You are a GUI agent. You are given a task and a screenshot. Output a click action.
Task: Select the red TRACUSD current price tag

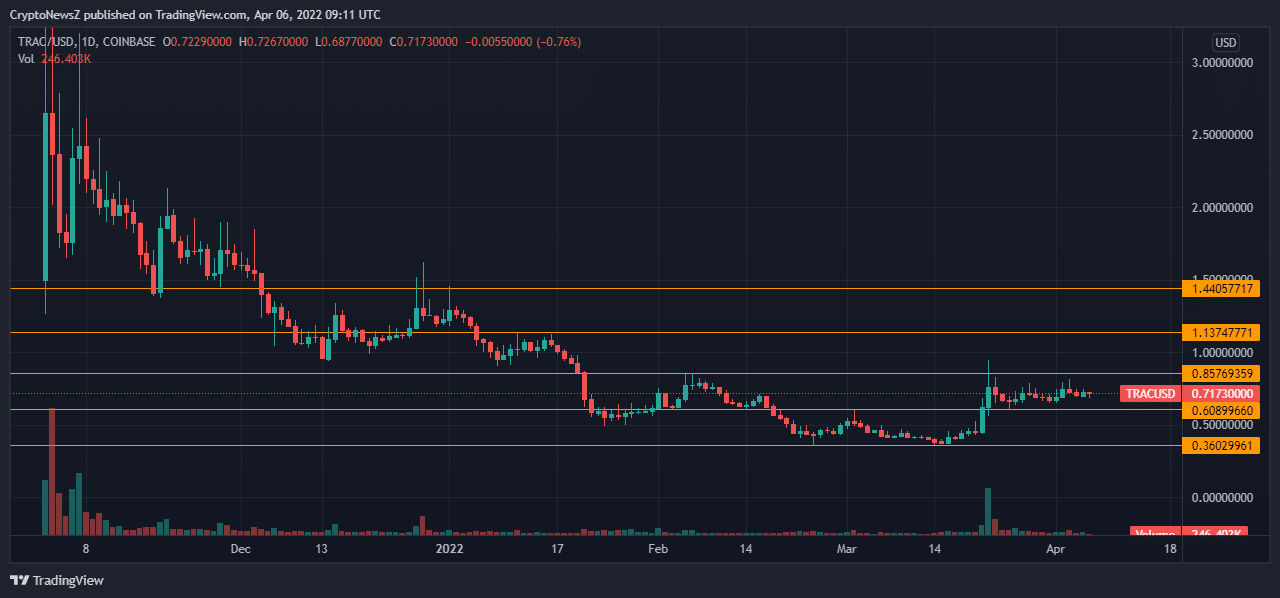tap(1150, 394)
